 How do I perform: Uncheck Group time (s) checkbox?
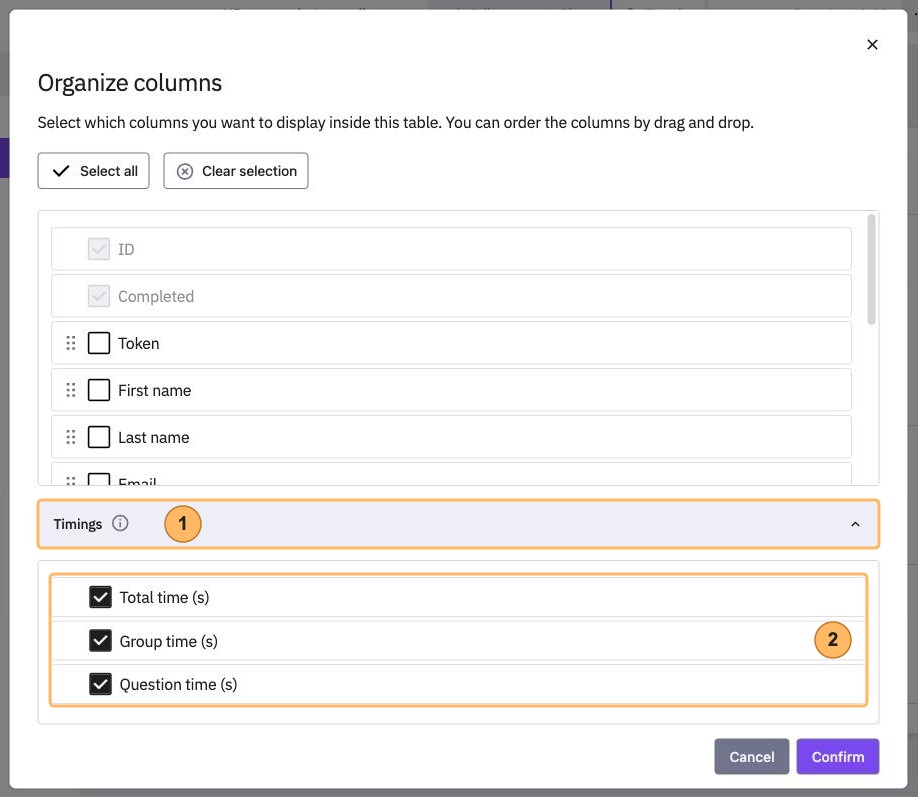(101, 641)
